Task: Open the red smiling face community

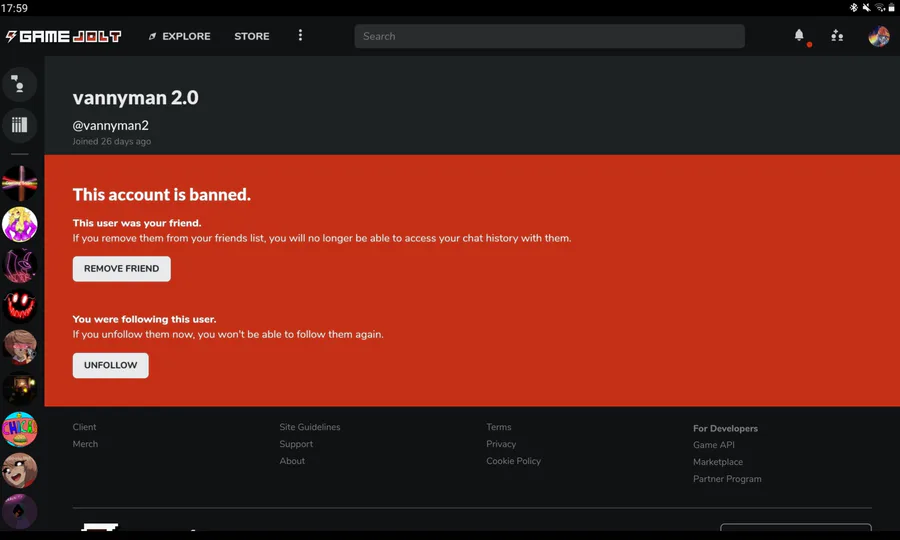Action: click(19, 306)
